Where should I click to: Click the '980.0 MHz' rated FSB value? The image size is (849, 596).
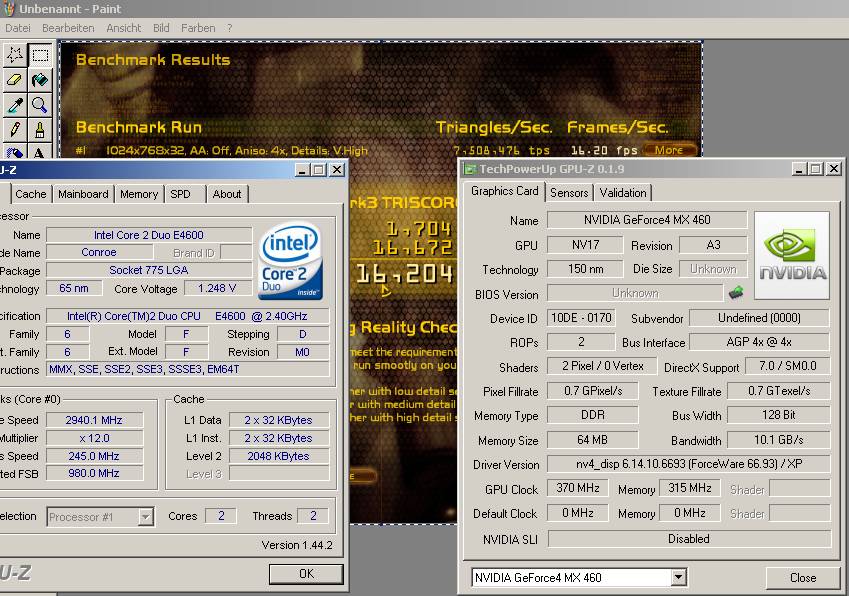(x=94, y=473)
